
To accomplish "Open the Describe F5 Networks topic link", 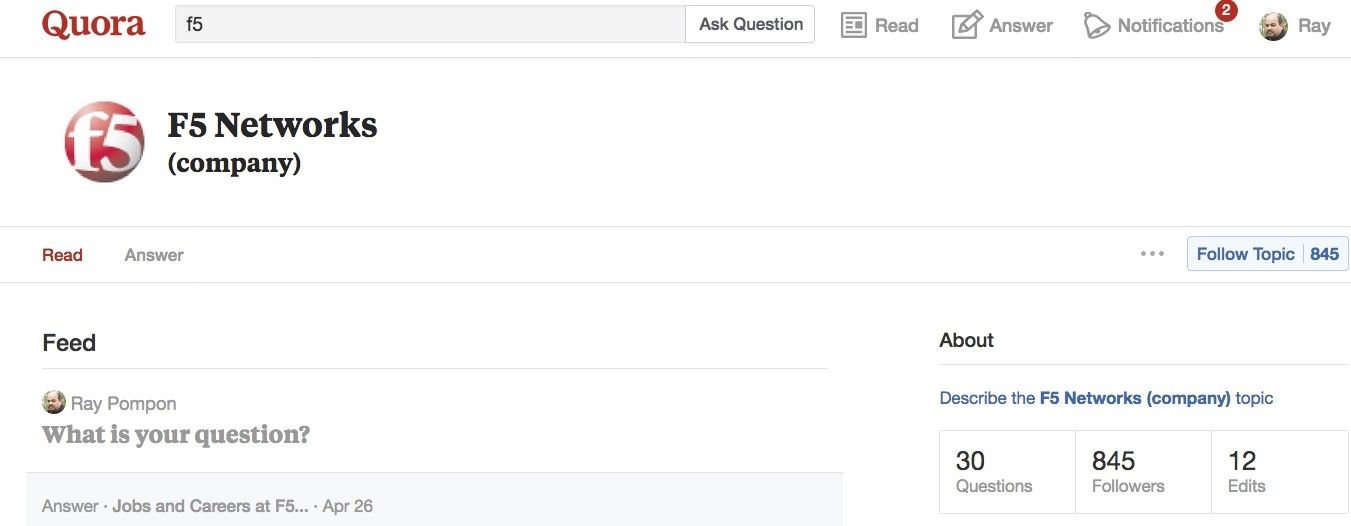I will [1106, 398].
